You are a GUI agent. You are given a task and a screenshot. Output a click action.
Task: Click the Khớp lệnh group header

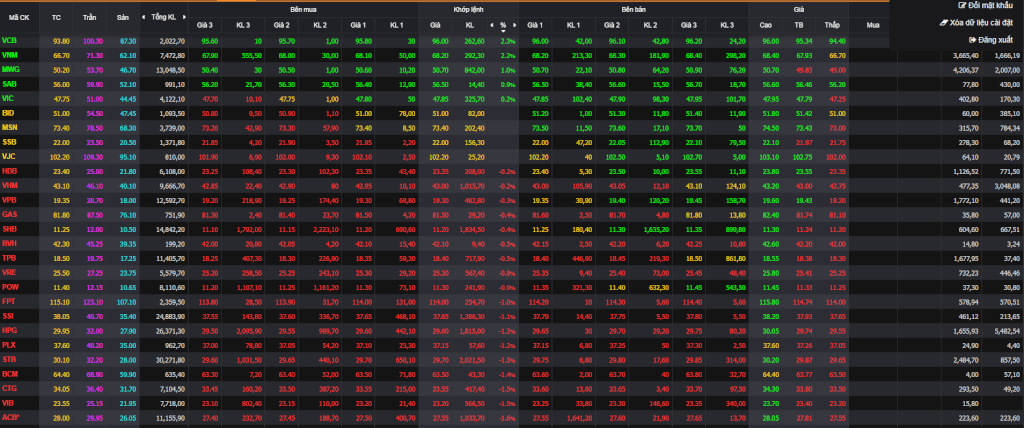tap(468, 10)
